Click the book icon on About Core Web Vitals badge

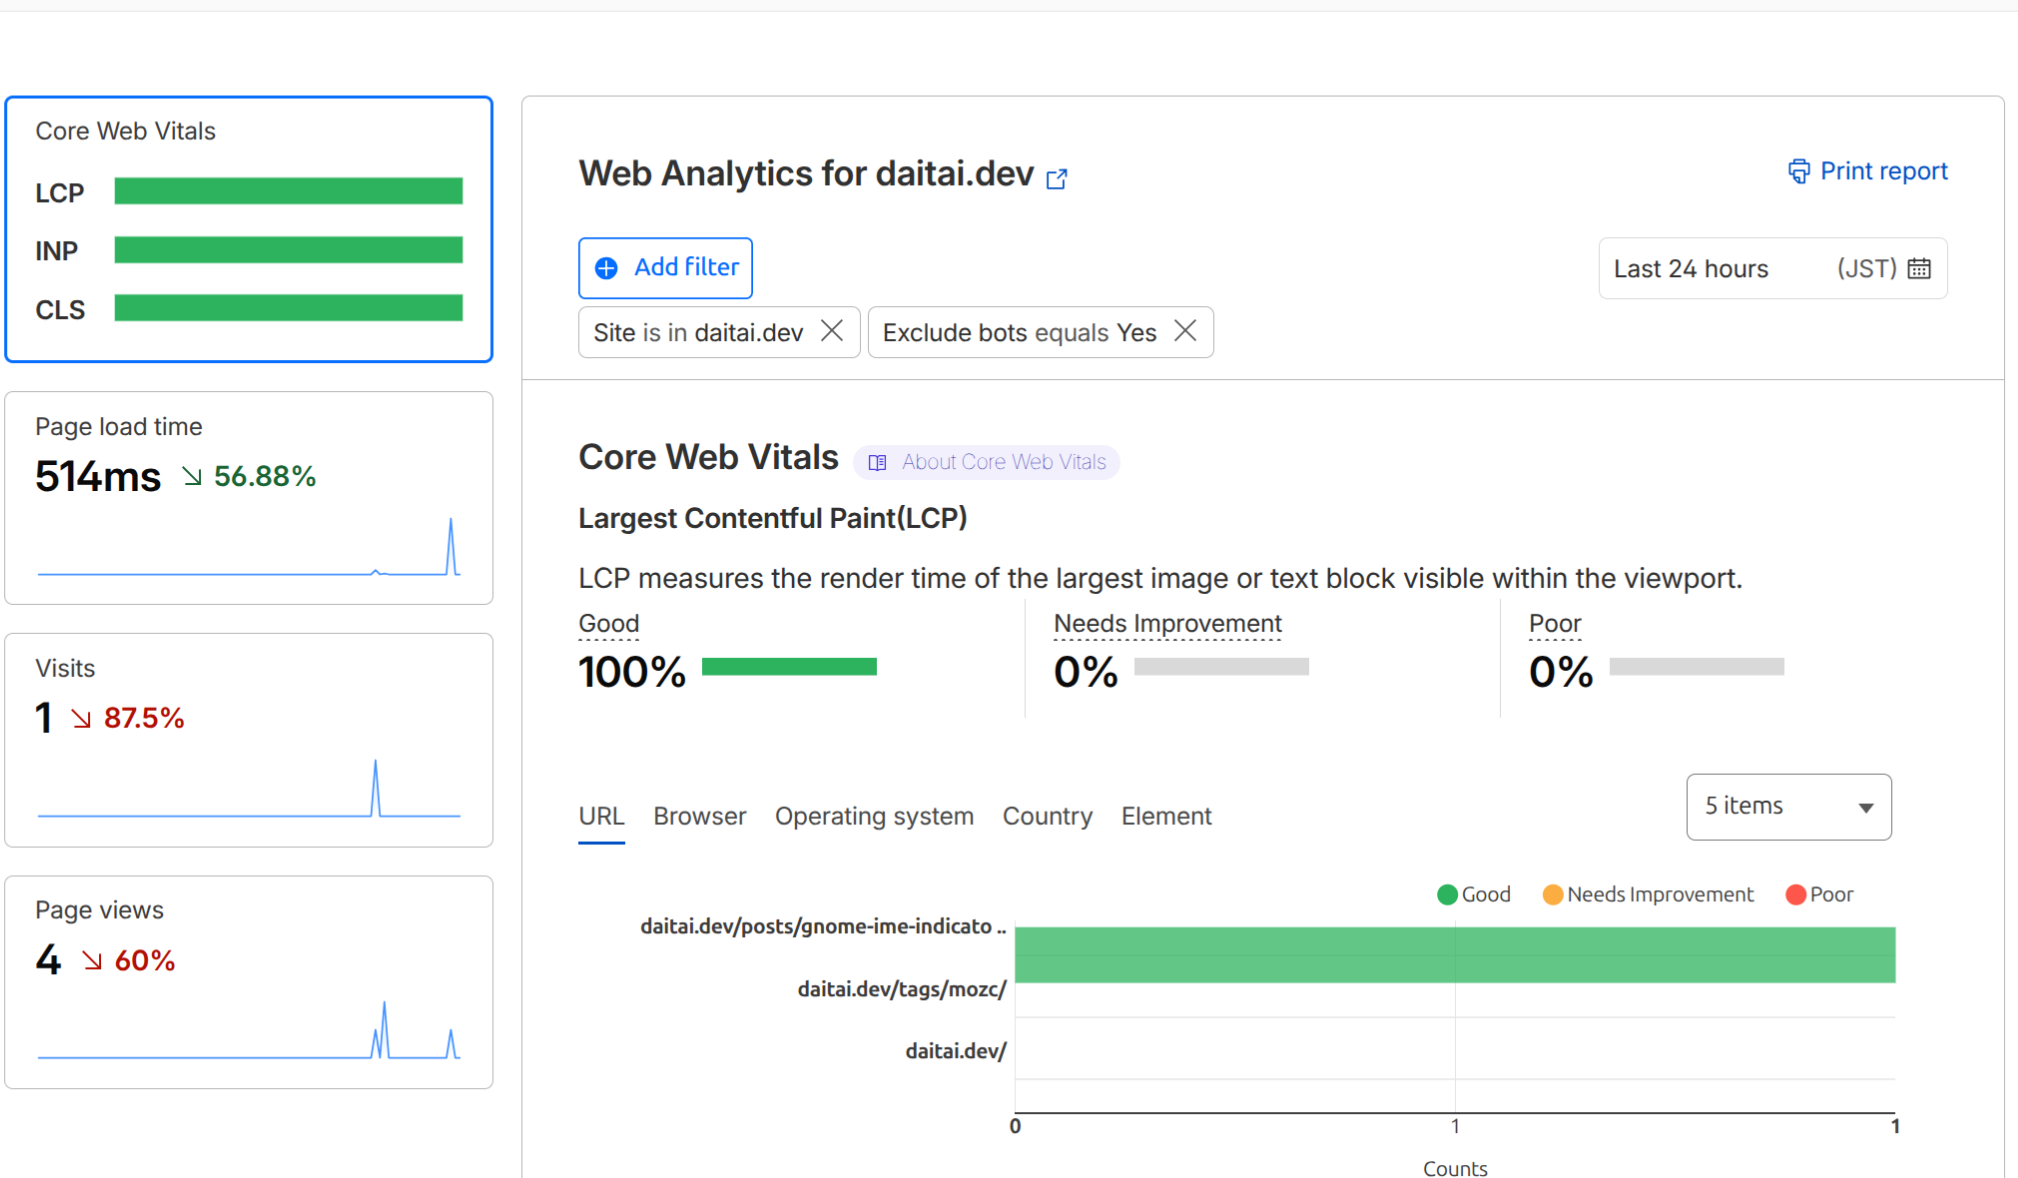click(877, 462)
